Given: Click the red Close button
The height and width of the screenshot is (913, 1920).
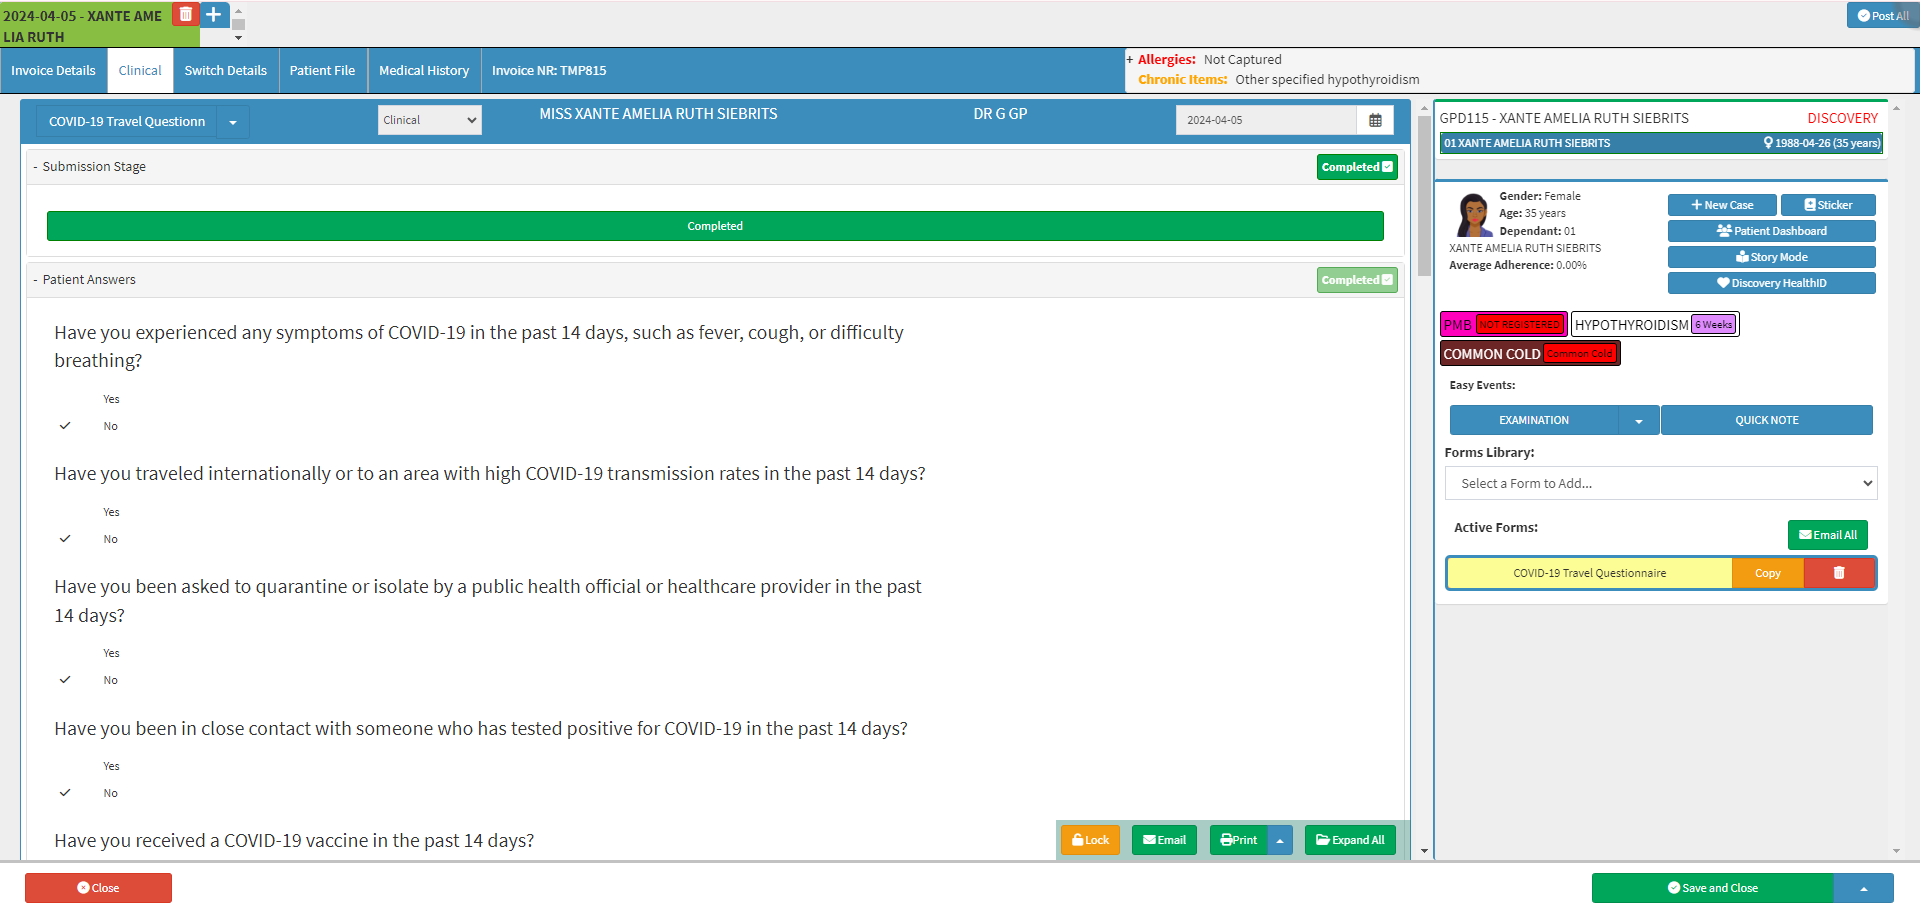Looking at the screenshot, I should (98, 888).
